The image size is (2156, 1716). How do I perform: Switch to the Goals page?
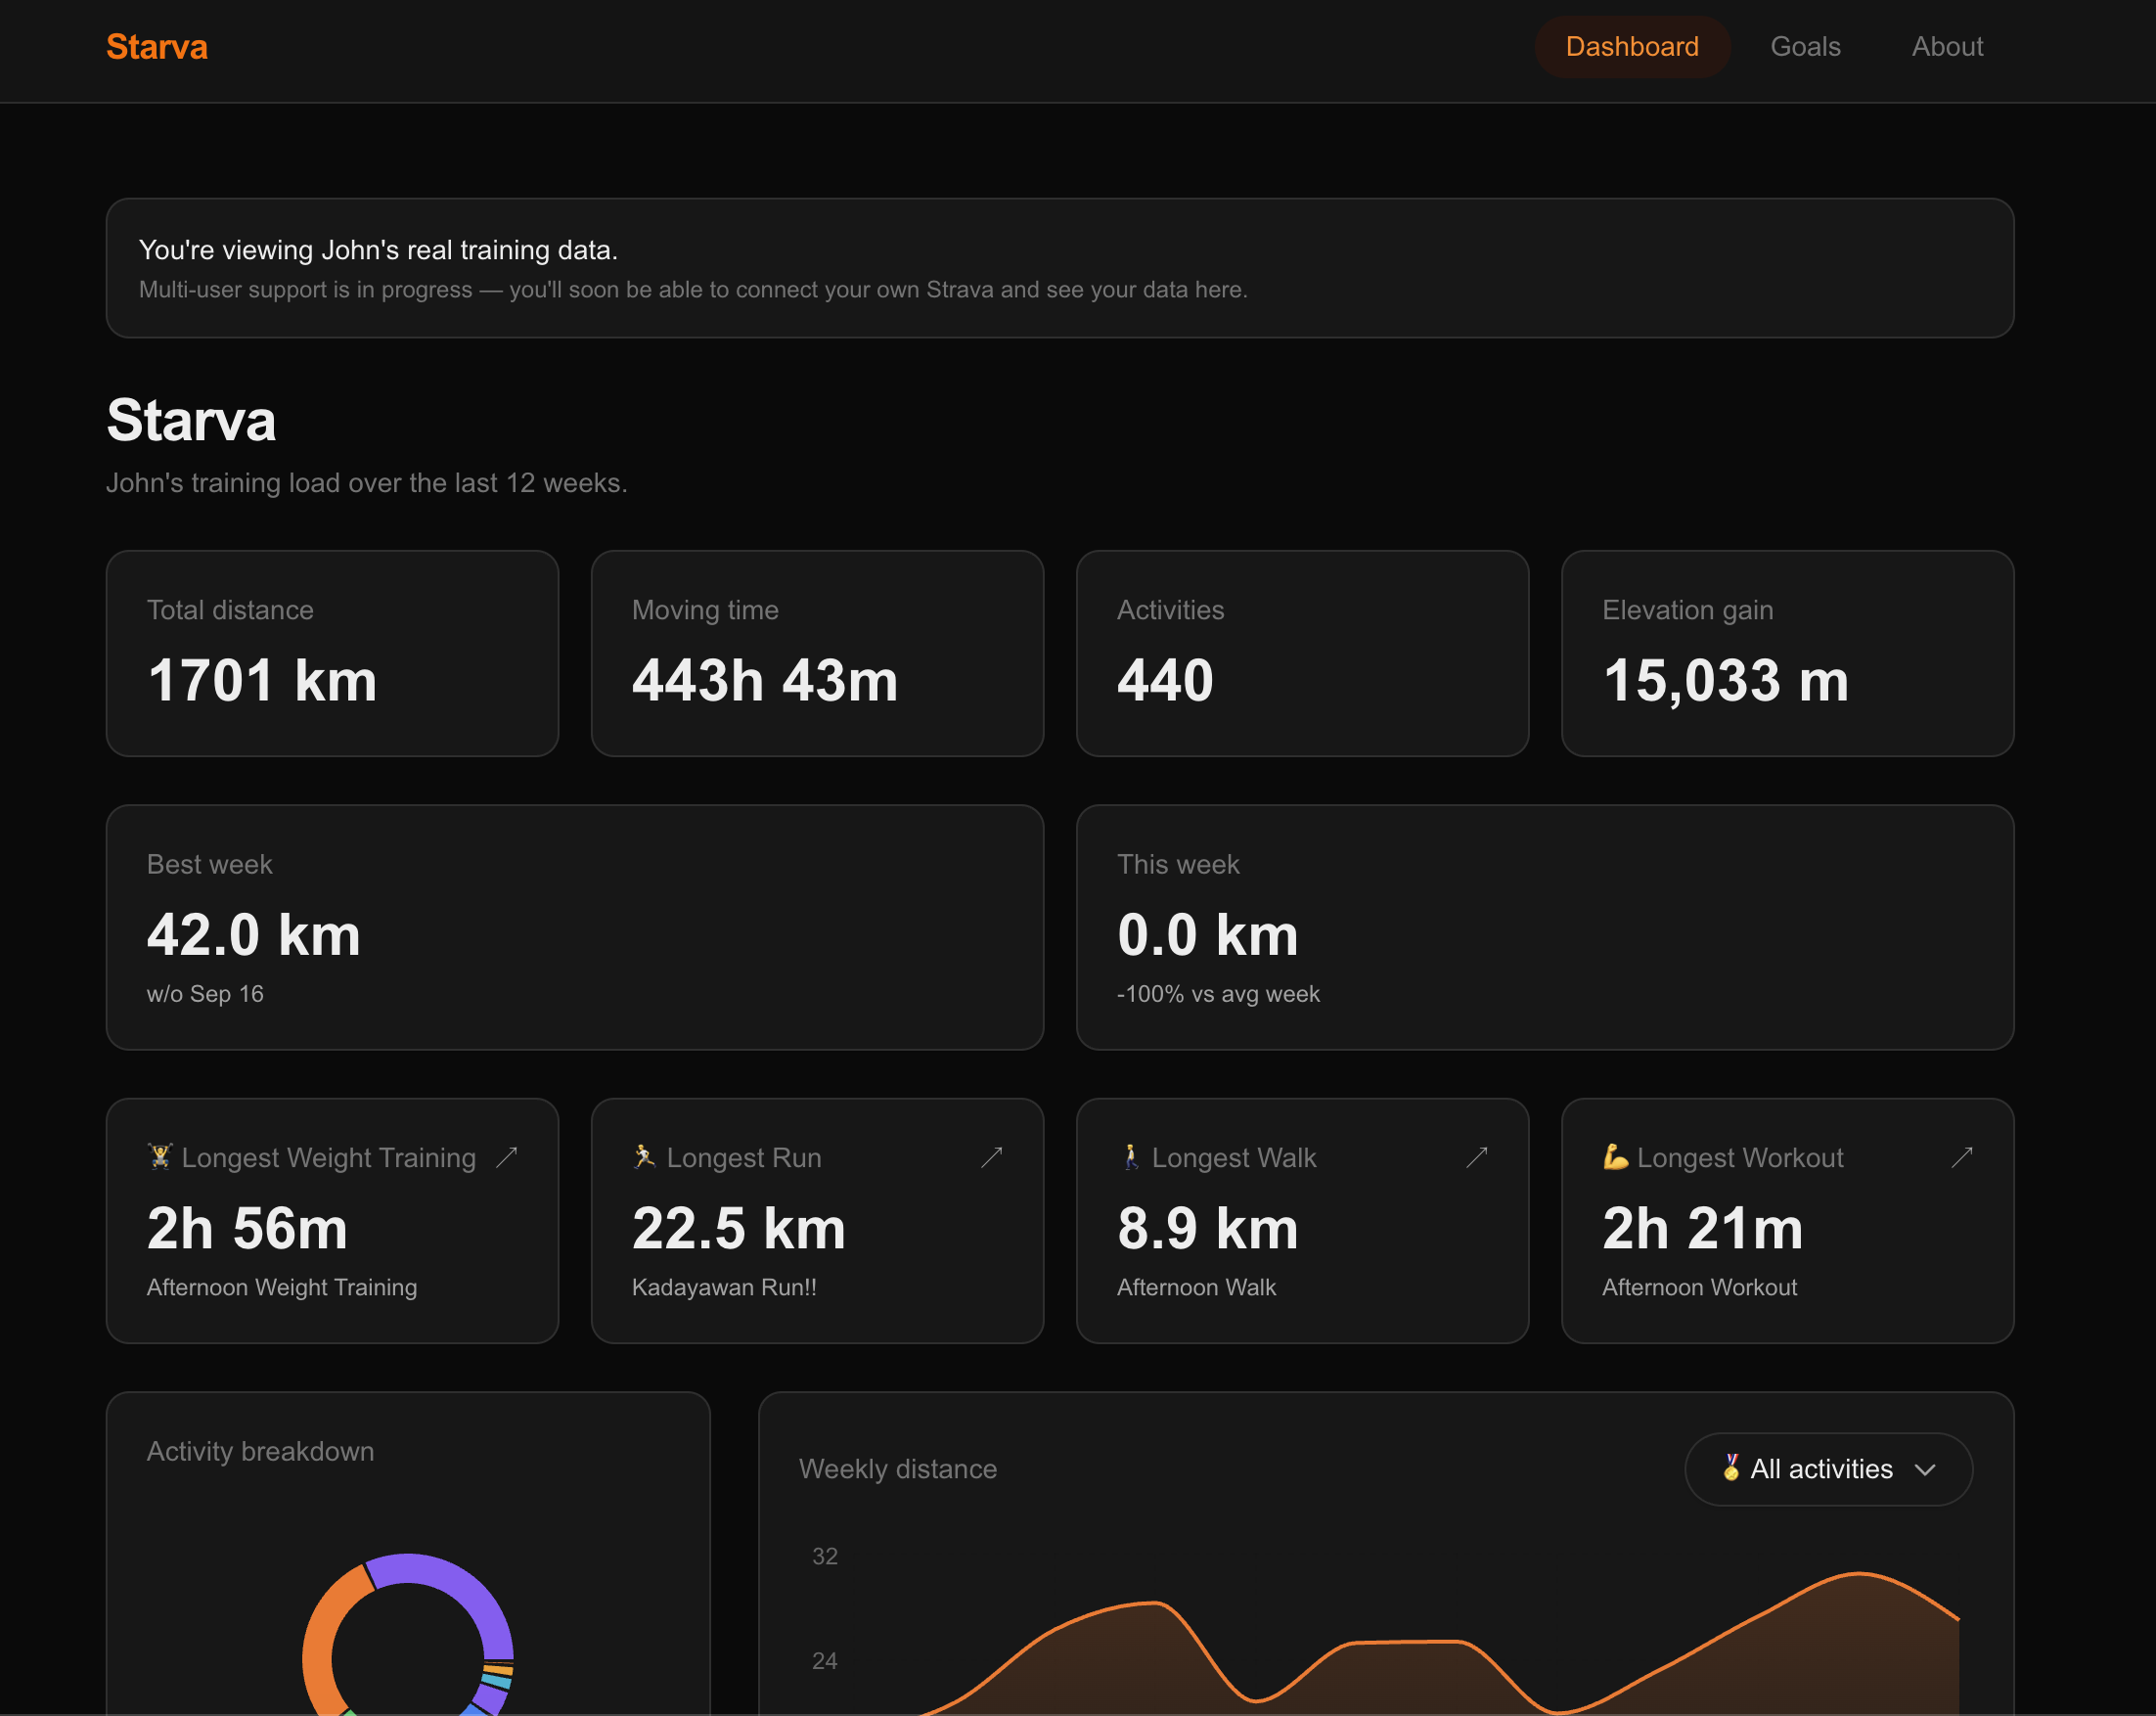click(x=1805, y=47)
